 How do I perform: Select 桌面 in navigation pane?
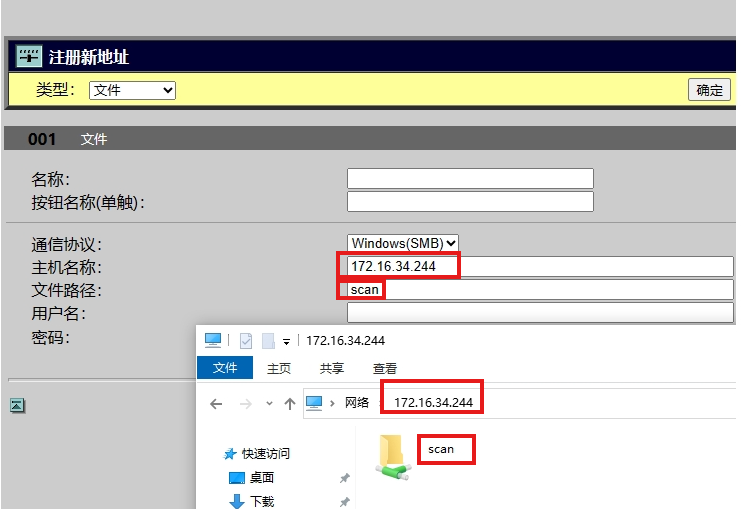click(262, 478)
